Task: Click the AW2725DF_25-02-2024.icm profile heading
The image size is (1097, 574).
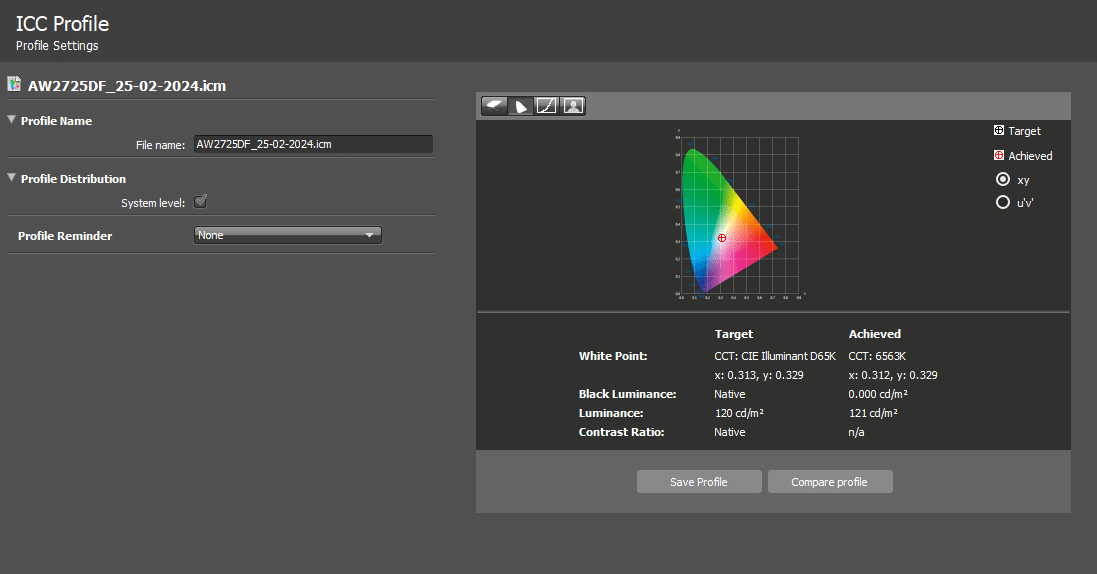Action: tap(127, 86)
